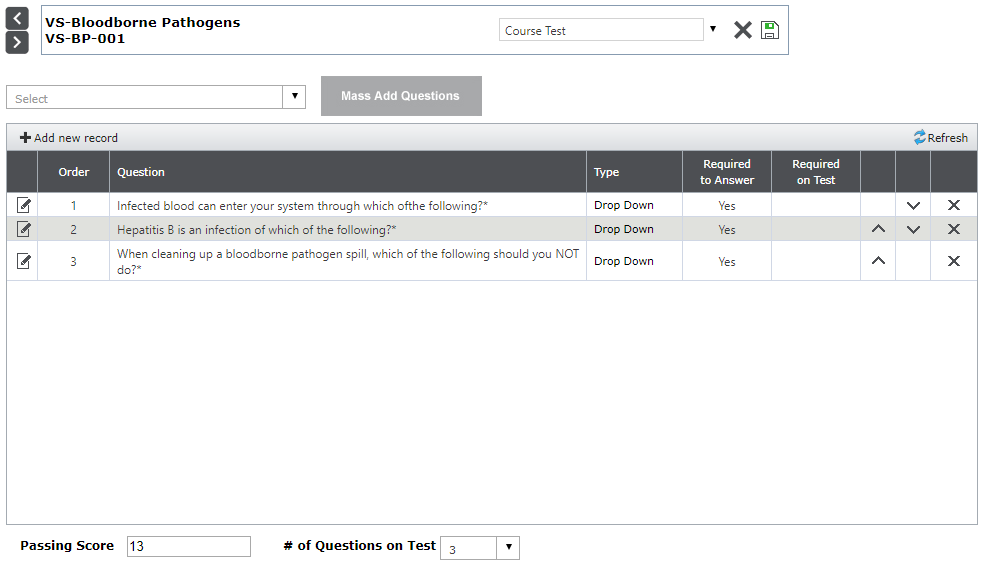This screenshot has width=986, height=570.
Task: Open the editor for question 3
Action: point(24,261)
